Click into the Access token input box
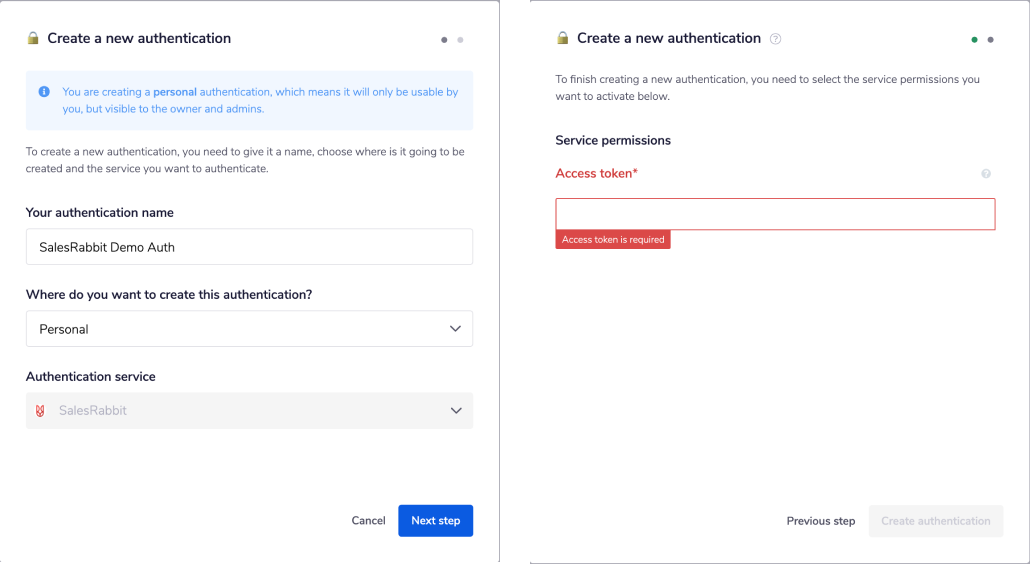The image size is (1030, 564). 775,214
